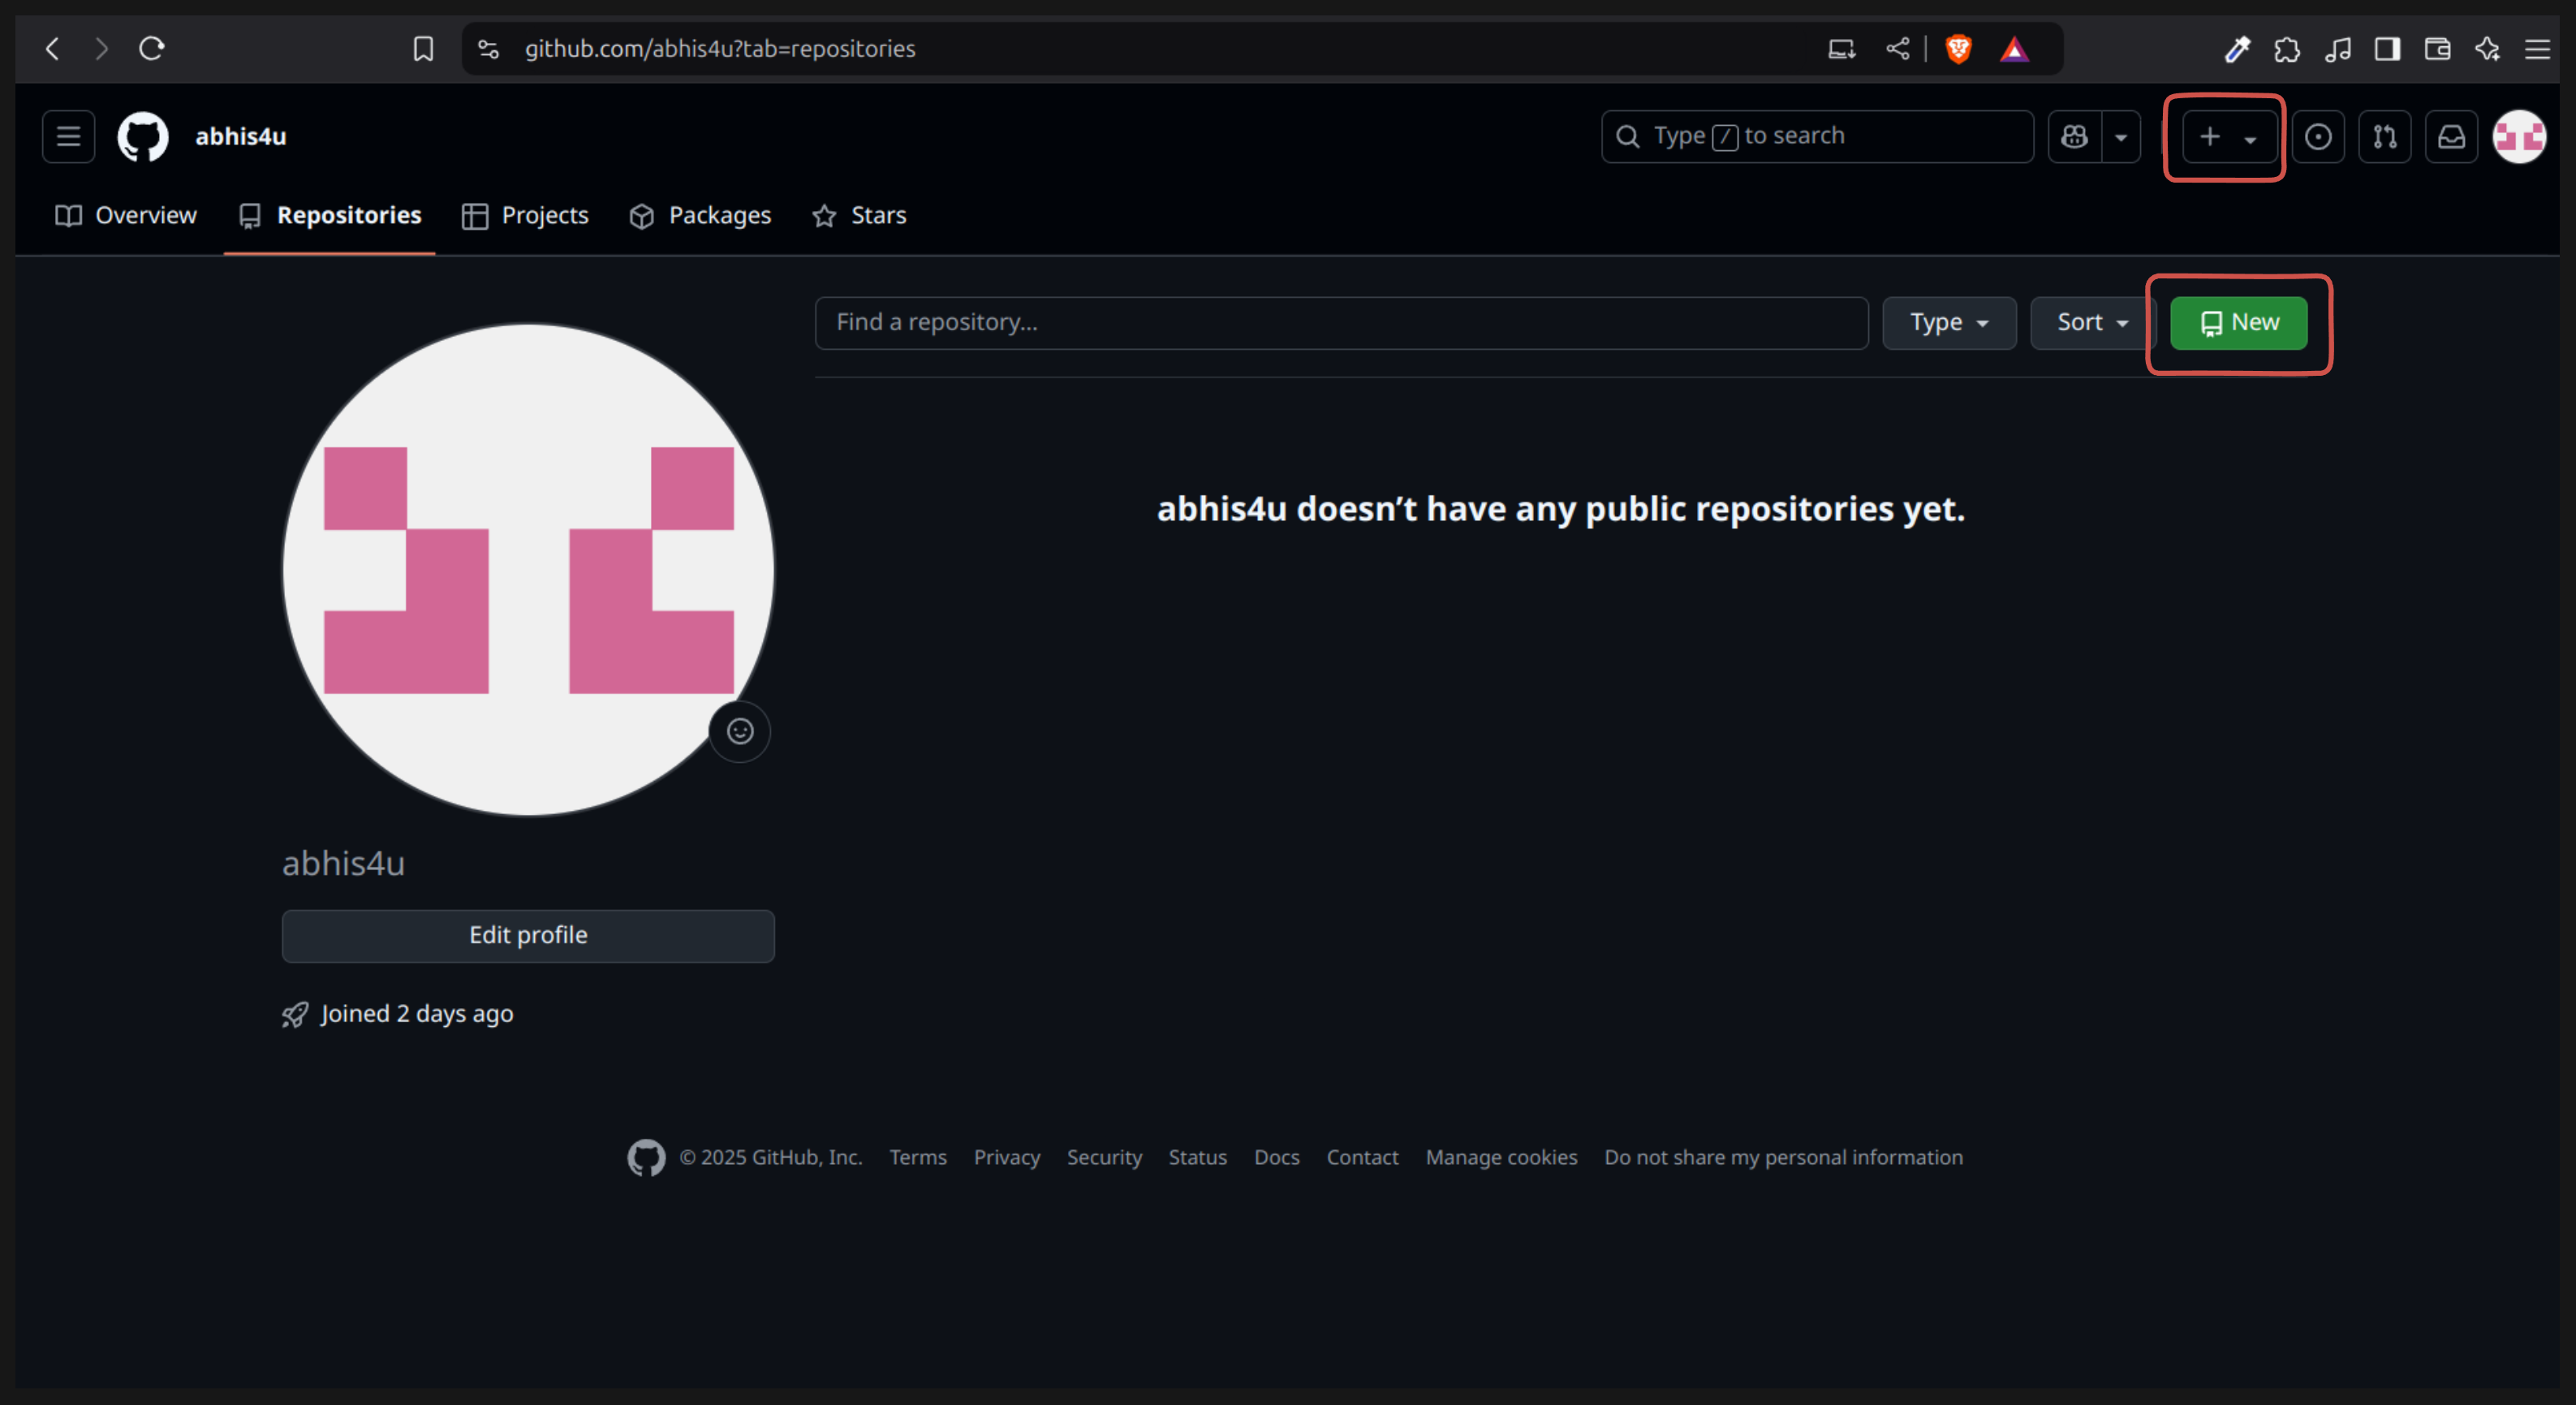Switch to the Overview tab
The height and width of the screenshot is (1405, 2576).
[126, 215]
